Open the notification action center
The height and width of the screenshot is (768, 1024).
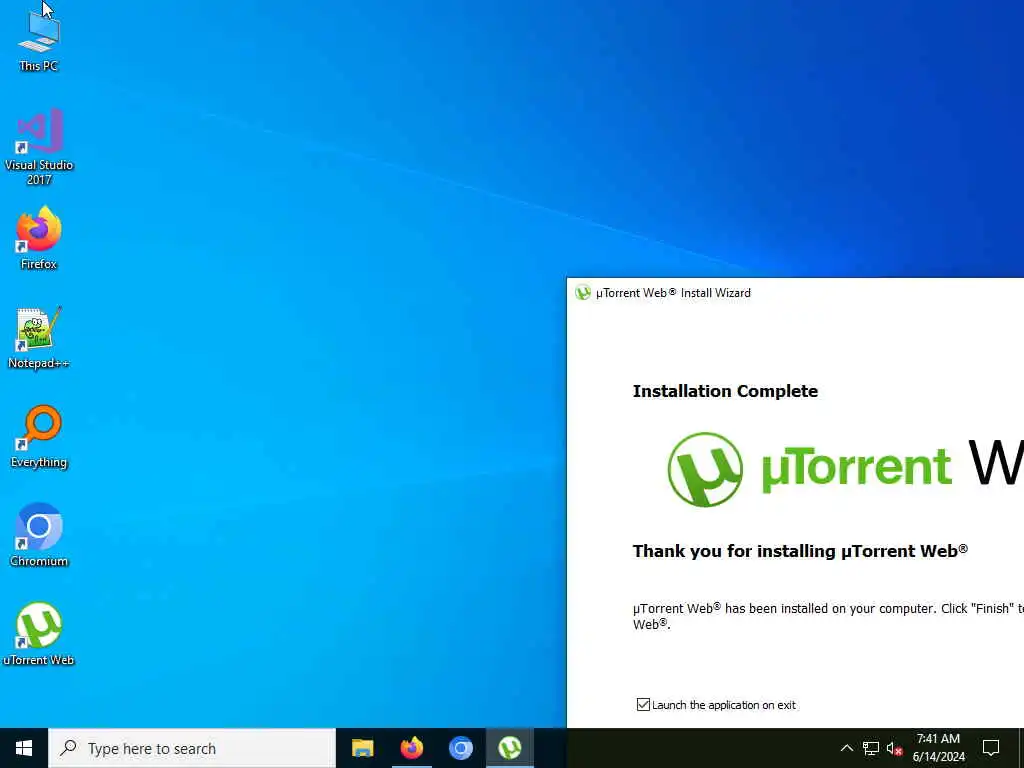[991, 748]
